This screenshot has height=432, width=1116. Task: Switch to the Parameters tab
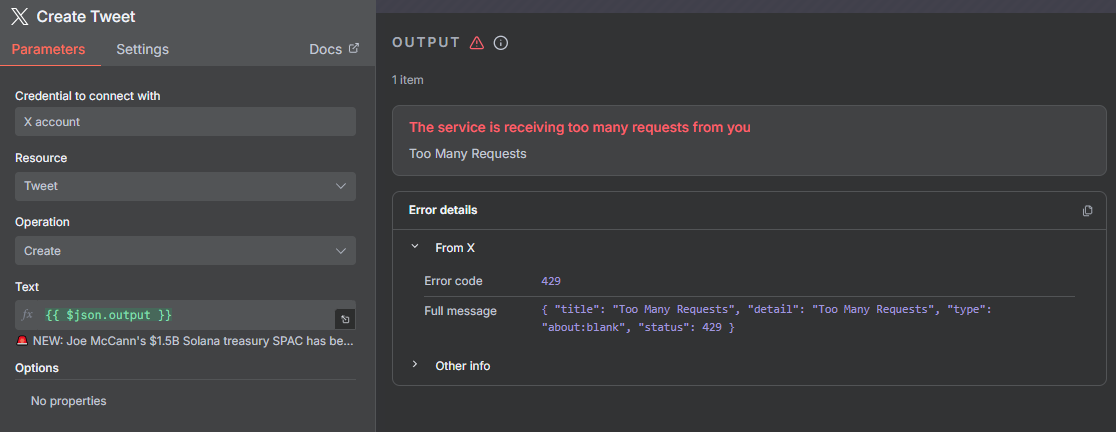(48, 50)
